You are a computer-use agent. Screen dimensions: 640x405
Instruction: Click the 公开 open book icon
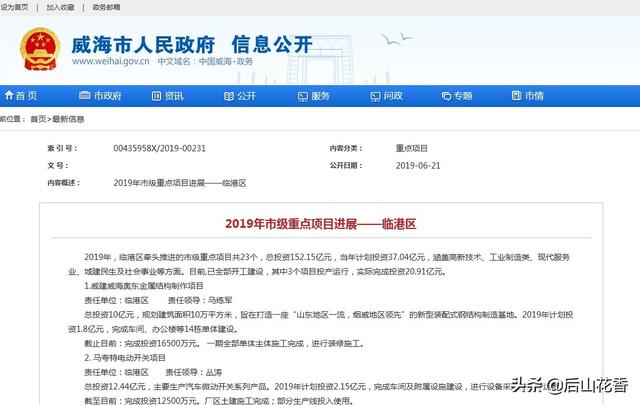click(229, 96)
